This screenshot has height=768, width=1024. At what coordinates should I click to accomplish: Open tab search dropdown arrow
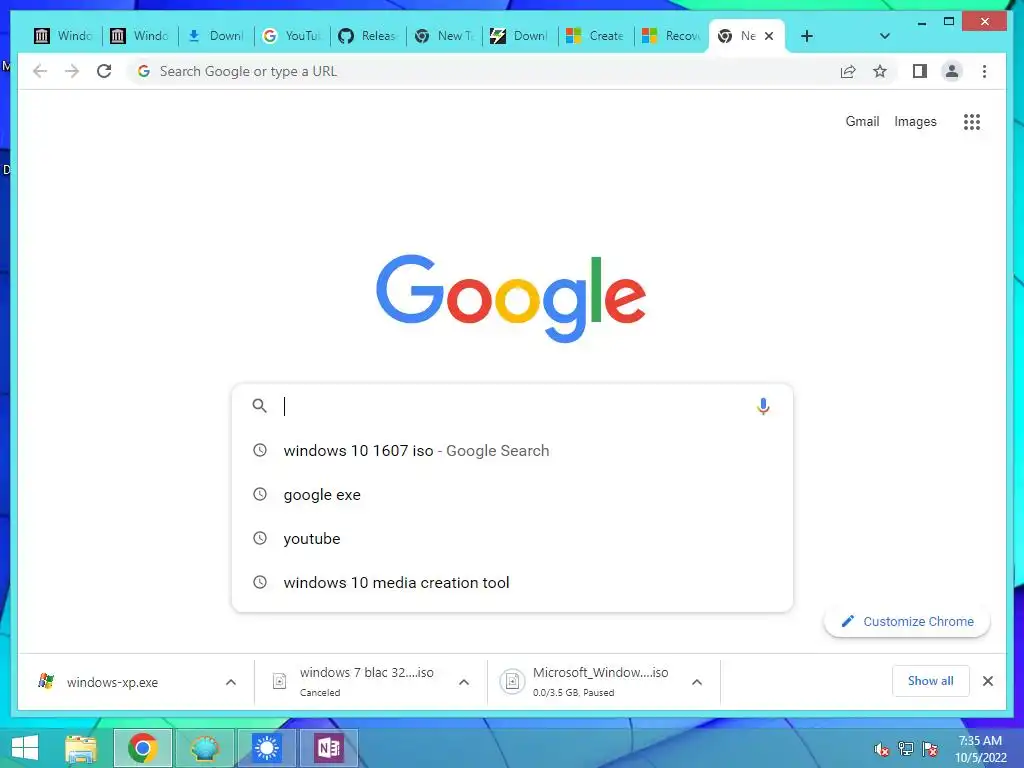pyautogui.click(x=884, y=36)
